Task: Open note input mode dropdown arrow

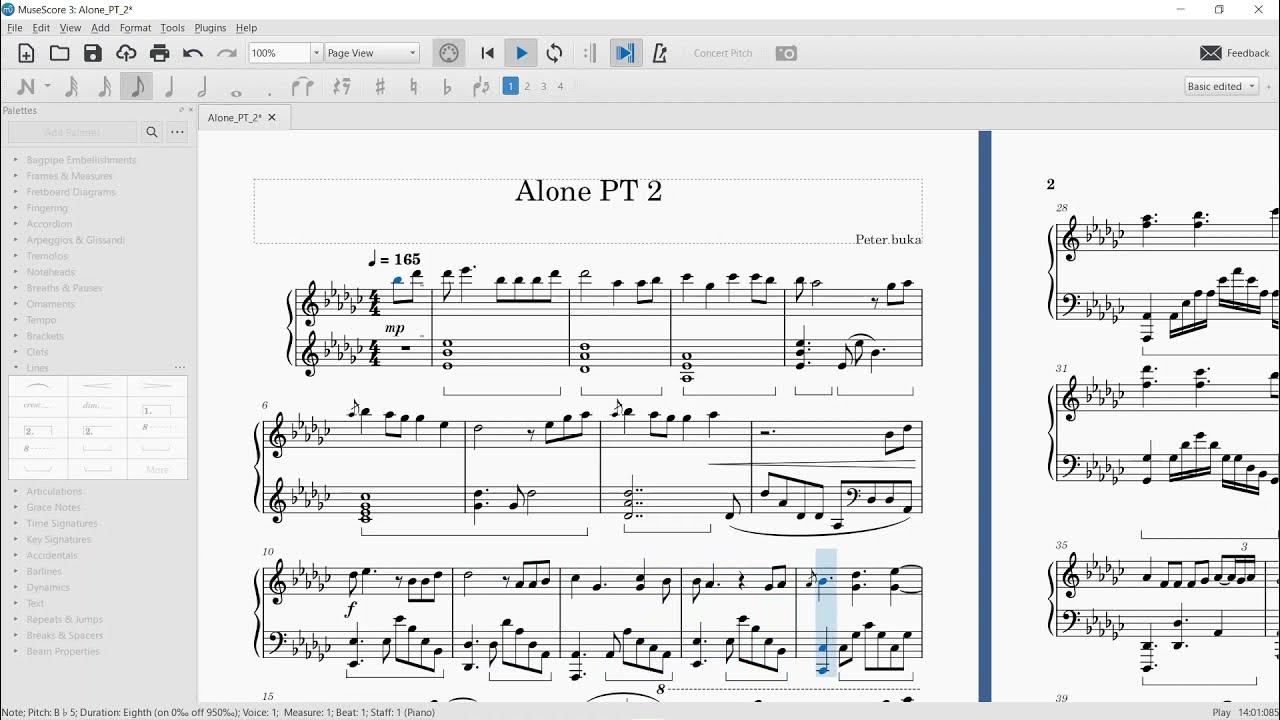Action: 47,87
